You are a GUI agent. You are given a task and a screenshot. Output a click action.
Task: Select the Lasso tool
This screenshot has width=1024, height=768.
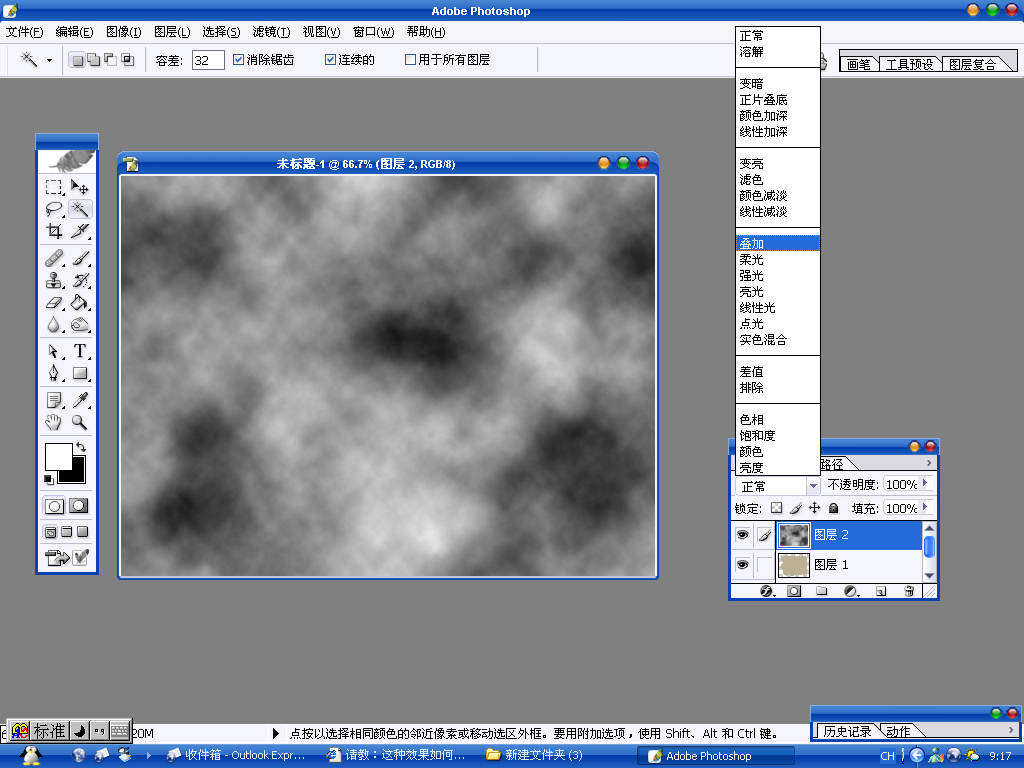(54, 210)
